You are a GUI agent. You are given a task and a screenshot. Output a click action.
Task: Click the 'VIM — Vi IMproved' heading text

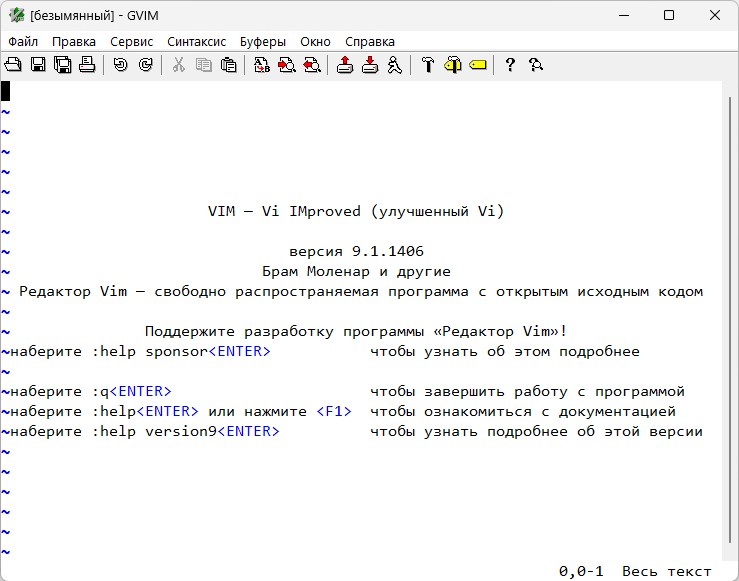tap(284, 211)
